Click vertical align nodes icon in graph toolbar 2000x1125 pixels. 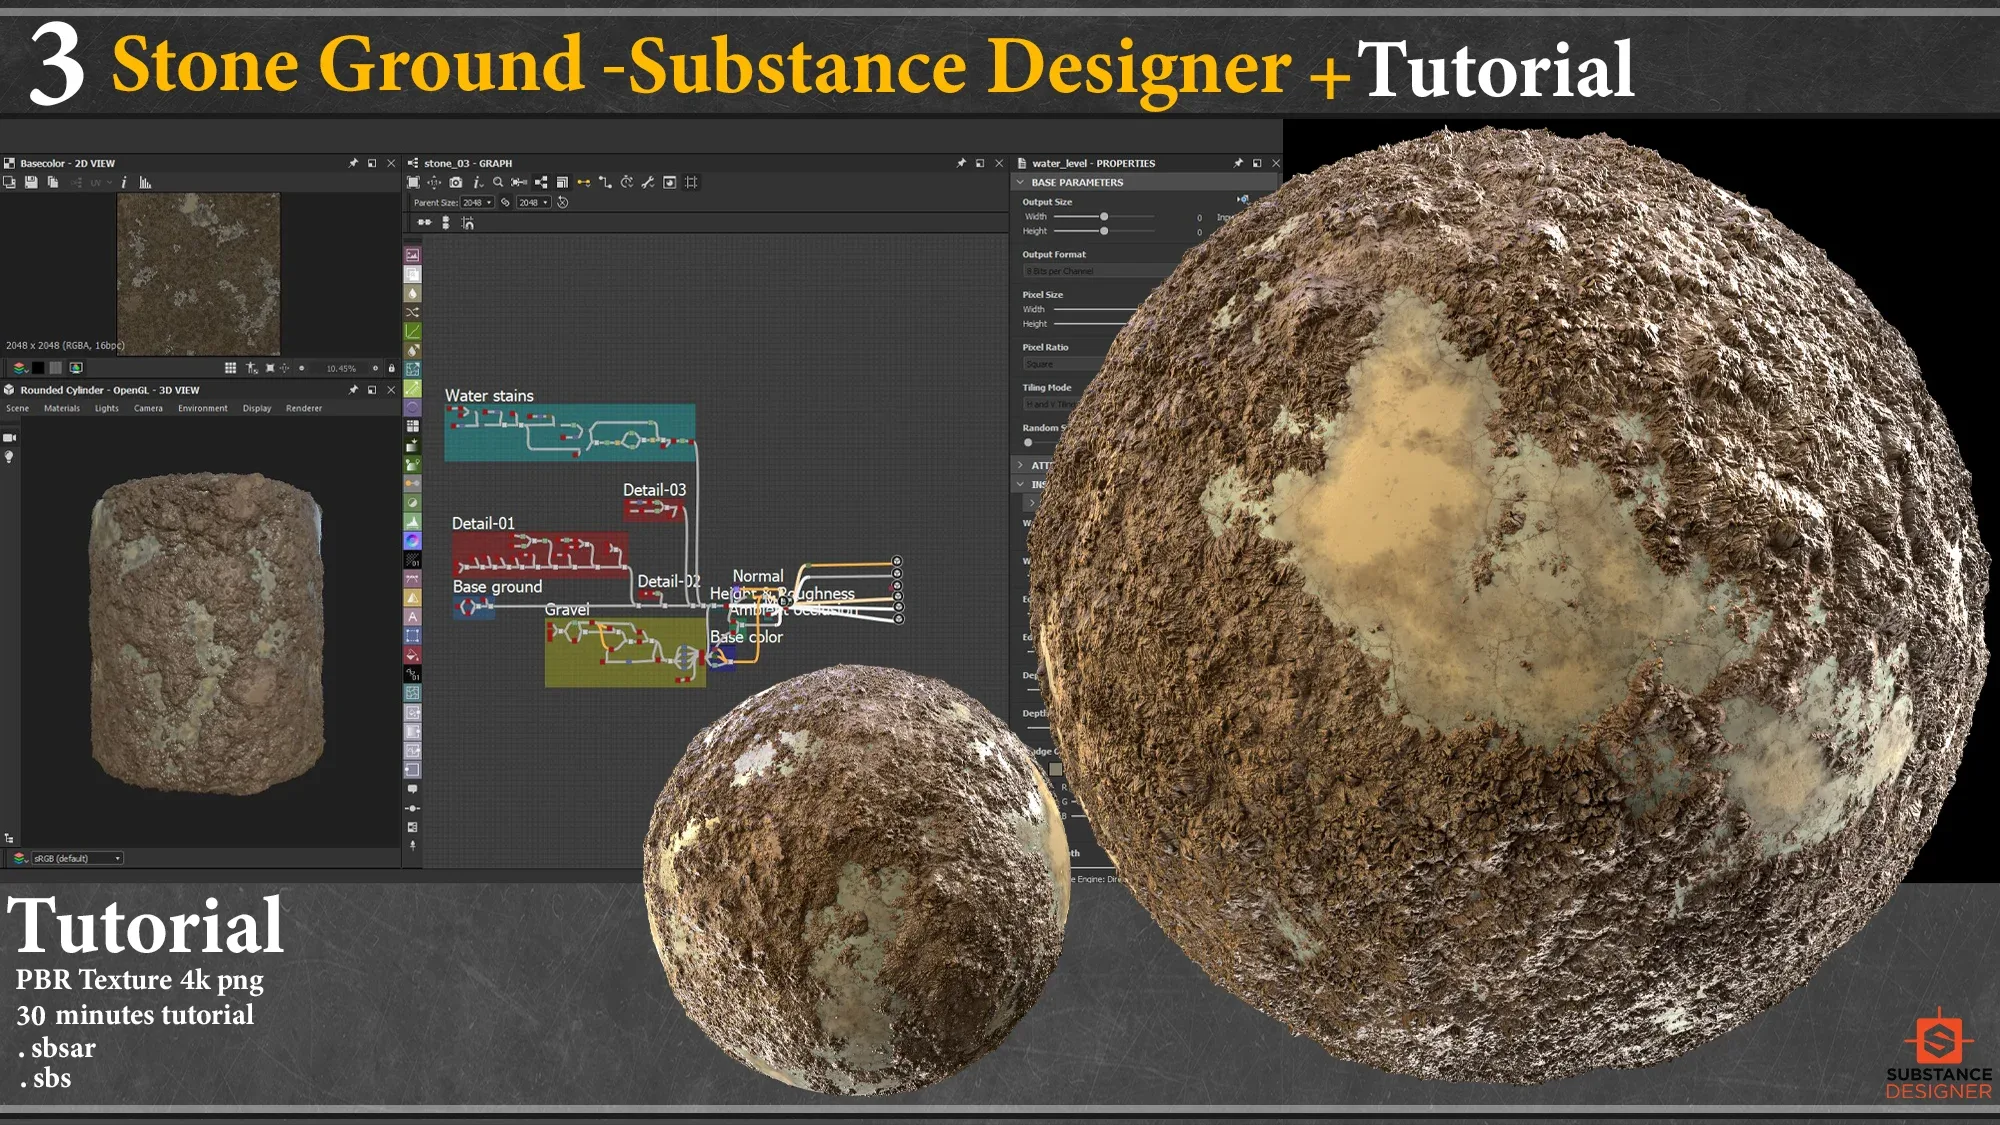pyautogui.click(x=446, y=222)
